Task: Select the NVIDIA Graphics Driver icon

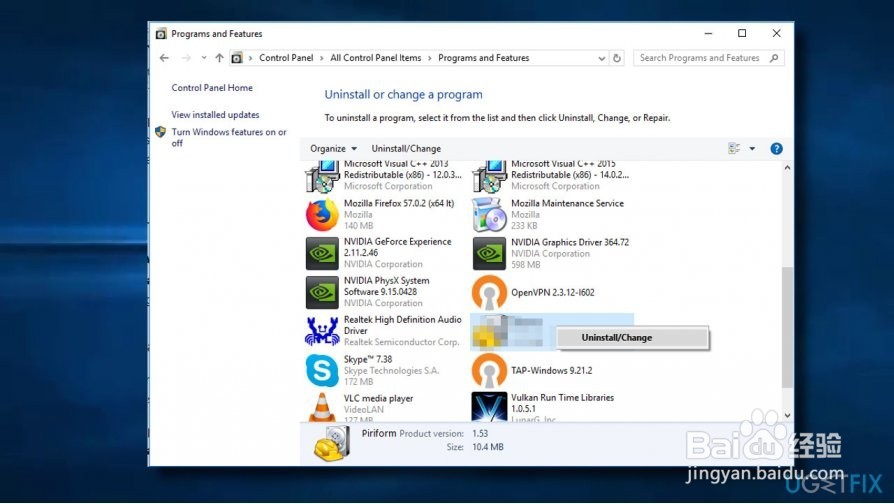Action: click(489, 254)
